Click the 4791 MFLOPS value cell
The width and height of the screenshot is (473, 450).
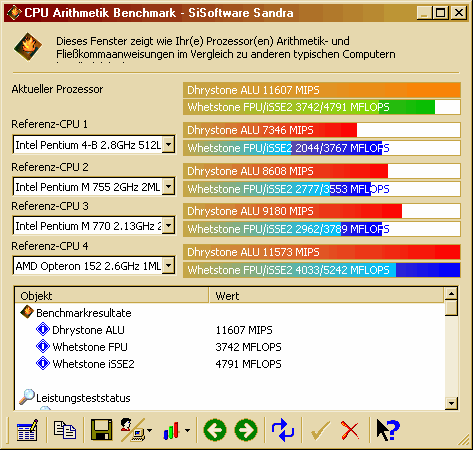(x=248, y=364)
